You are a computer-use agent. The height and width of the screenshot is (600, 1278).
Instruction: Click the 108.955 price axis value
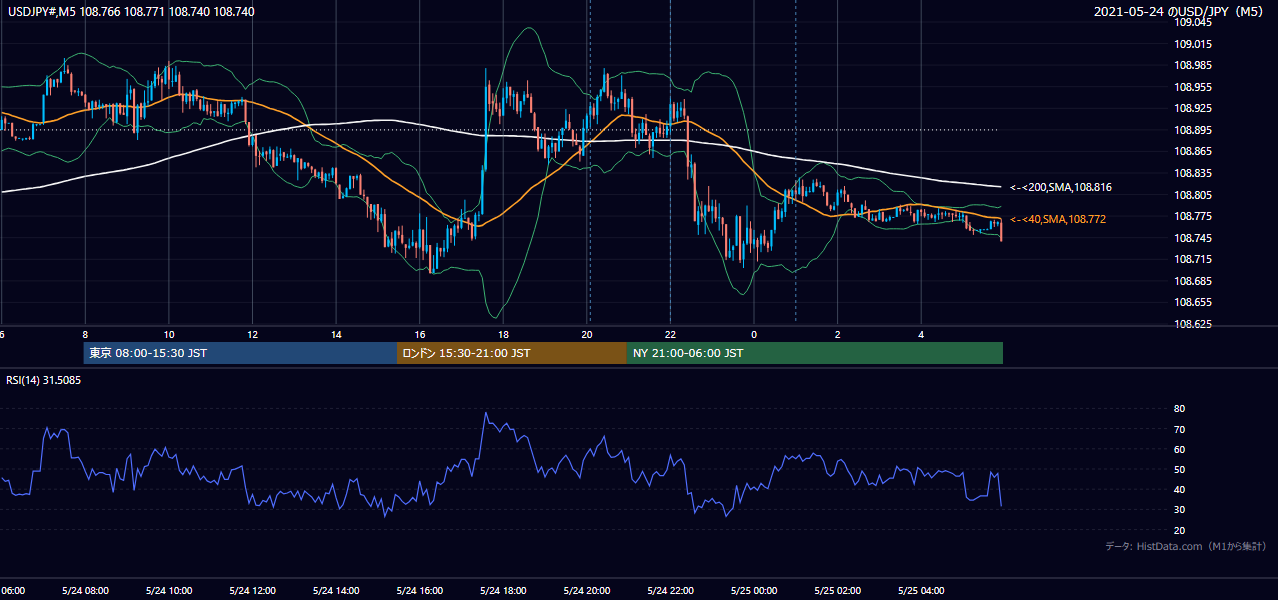[x=1194, y=87]
